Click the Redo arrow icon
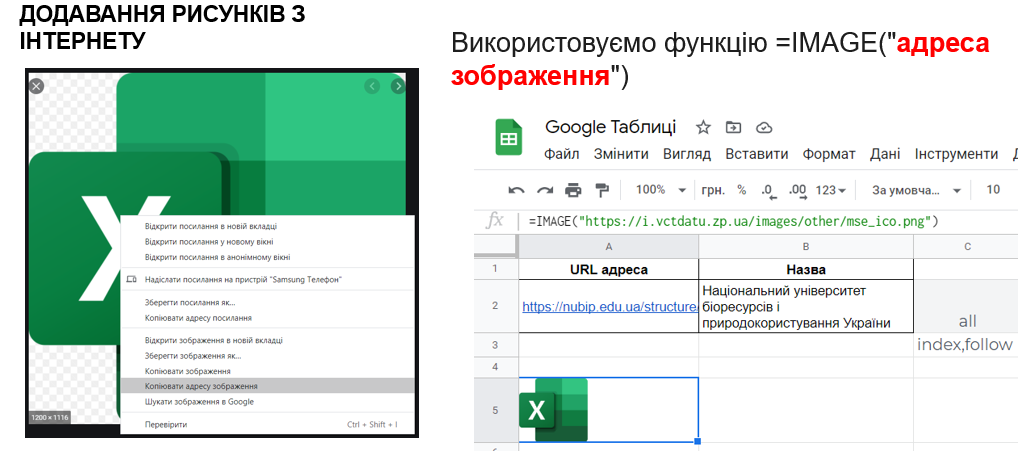 [545, 190]
